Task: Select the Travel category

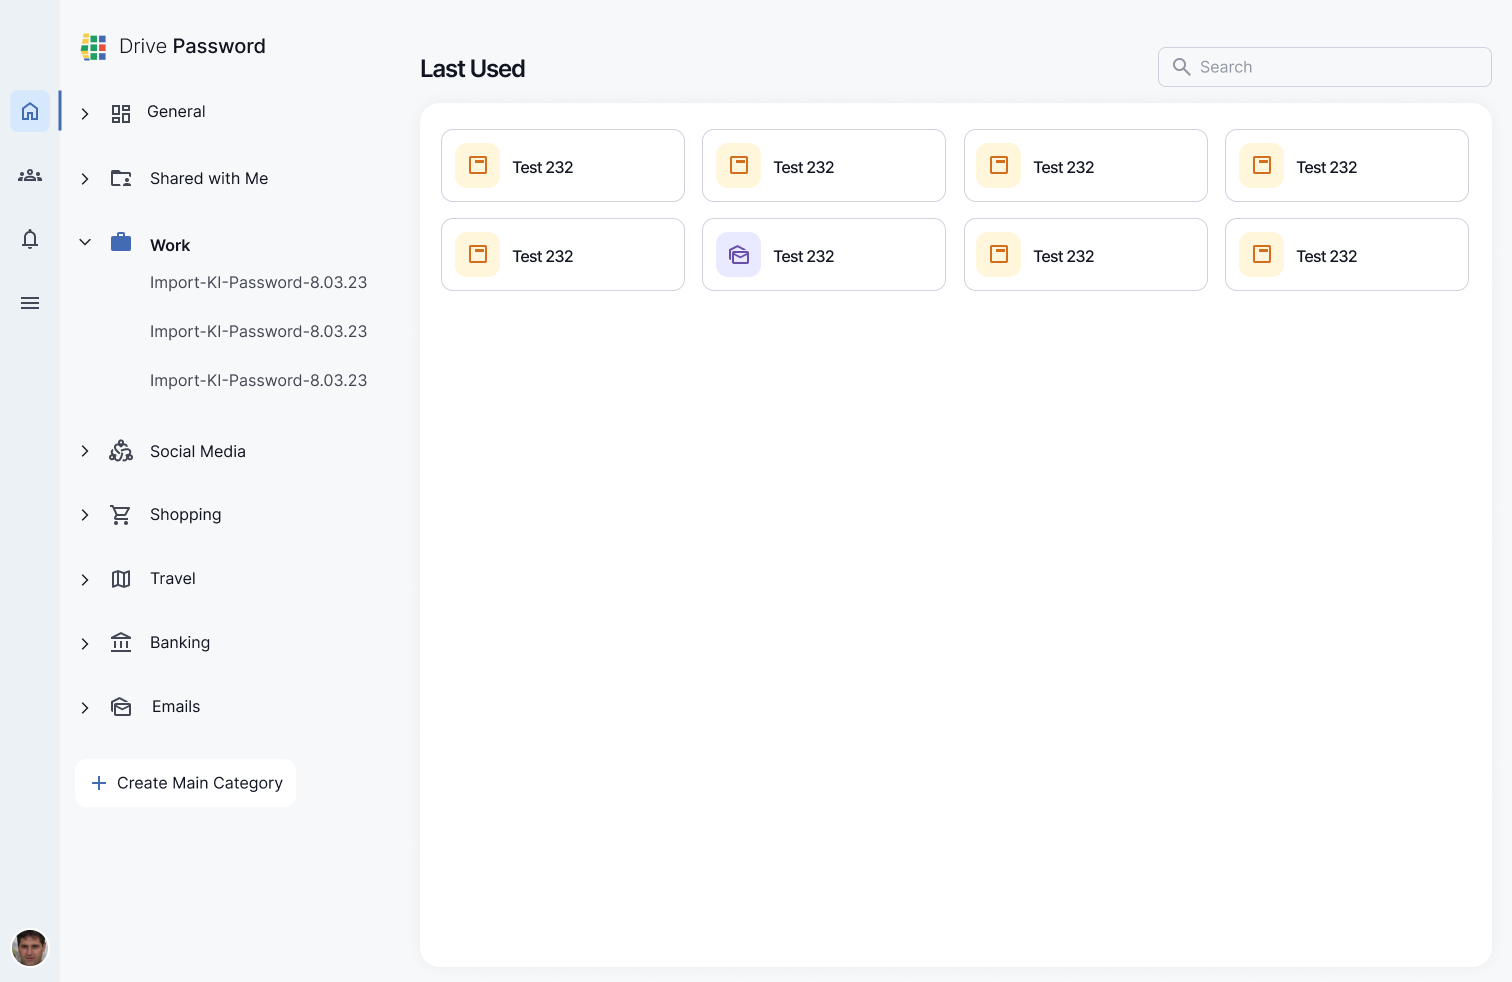Action: (x=173, y=579)
